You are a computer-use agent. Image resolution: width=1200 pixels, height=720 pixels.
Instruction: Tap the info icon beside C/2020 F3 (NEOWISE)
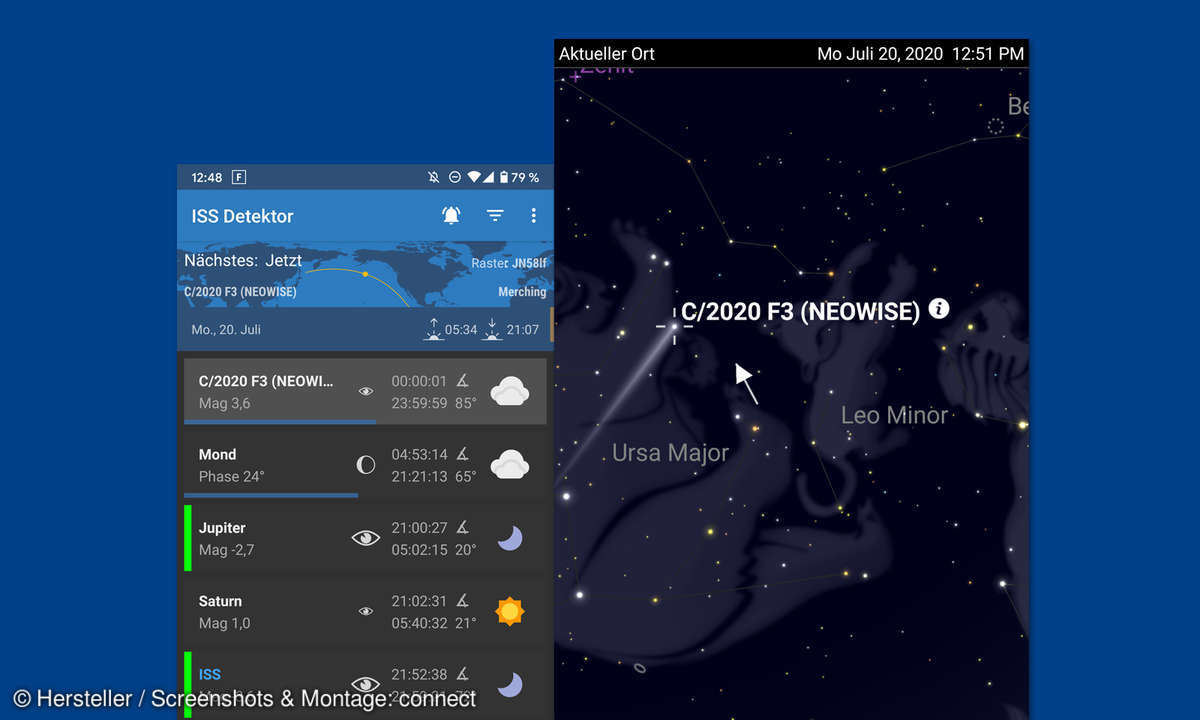click(x=938, y=308)
